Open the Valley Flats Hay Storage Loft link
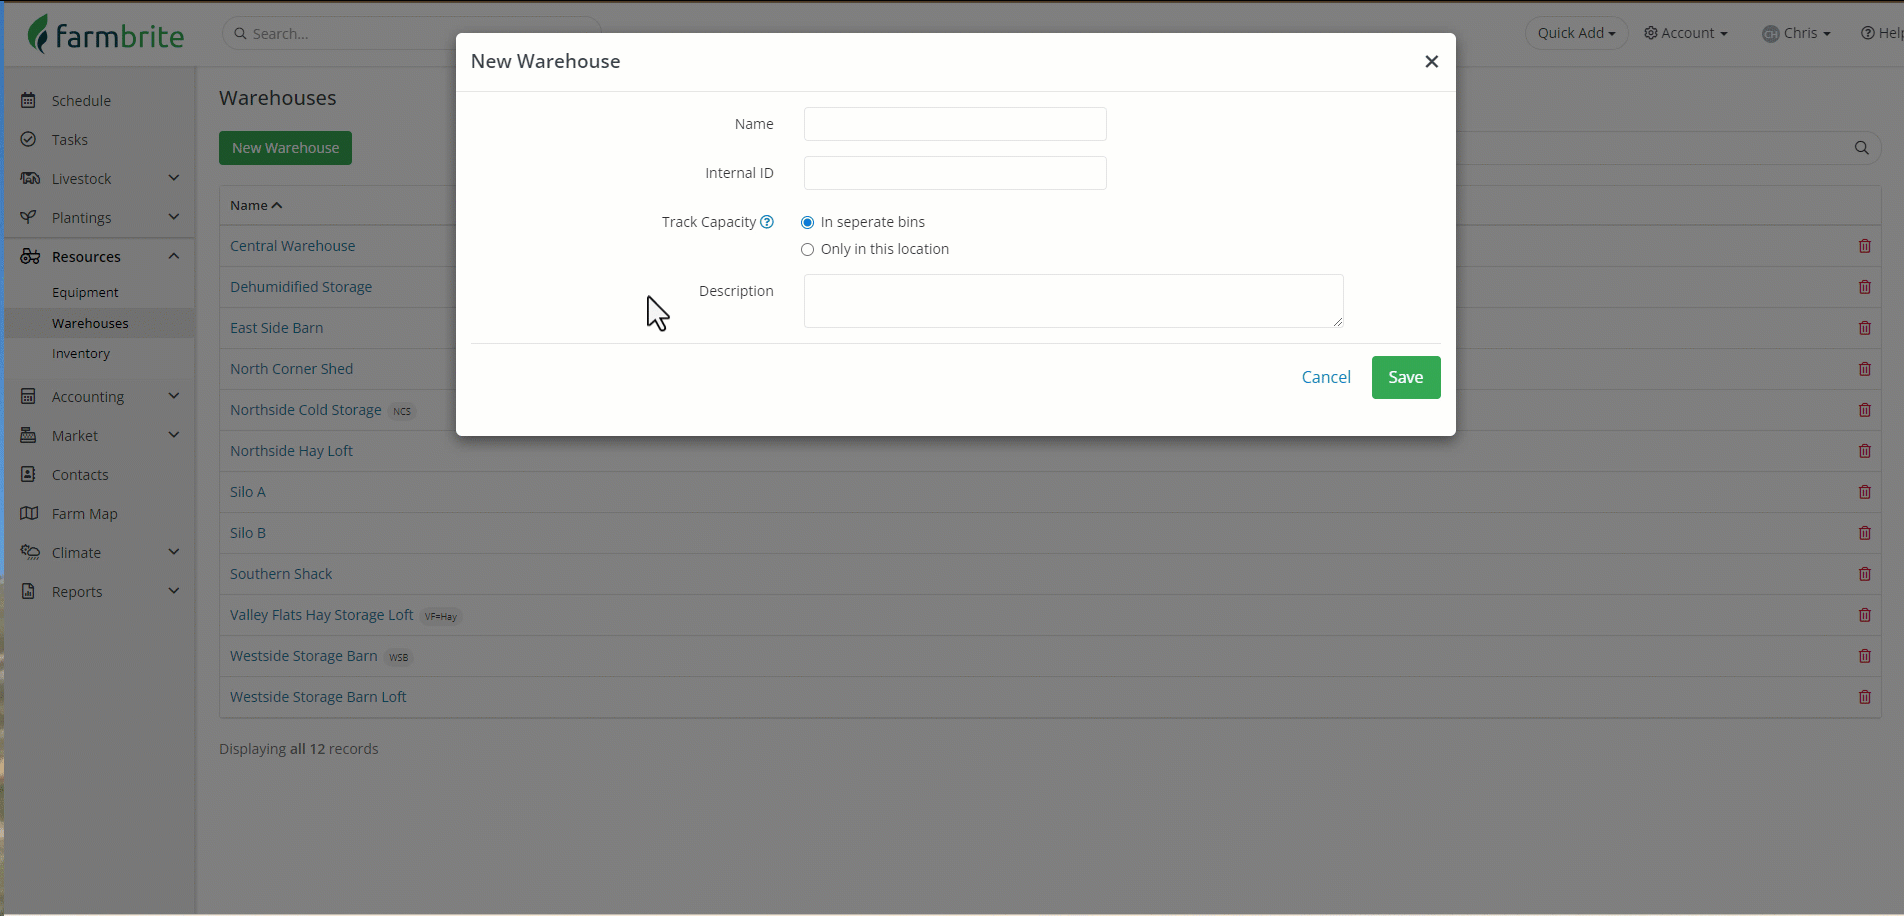This screenshot has height=916, width=1904. click(322, 615)
